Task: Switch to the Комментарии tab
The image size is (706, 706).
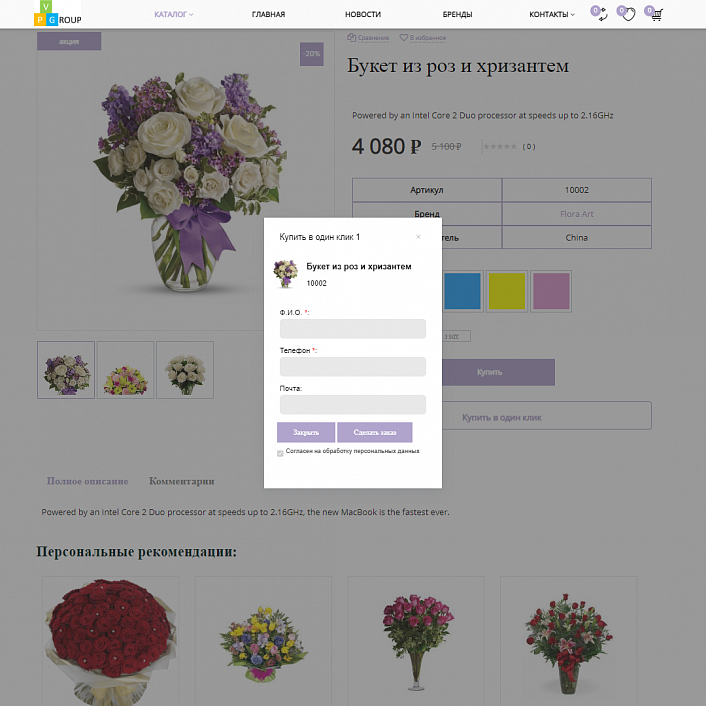Action: coord(181,481)
